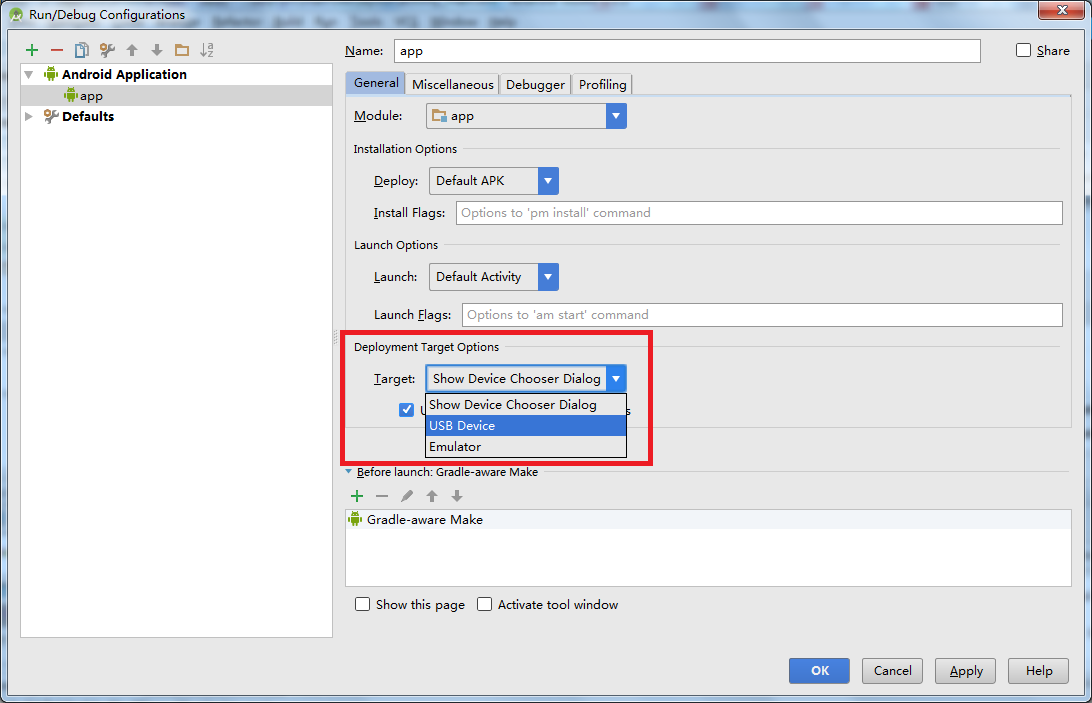Collapse the Before launch section
1092x703 pixels.
(349, 471)
